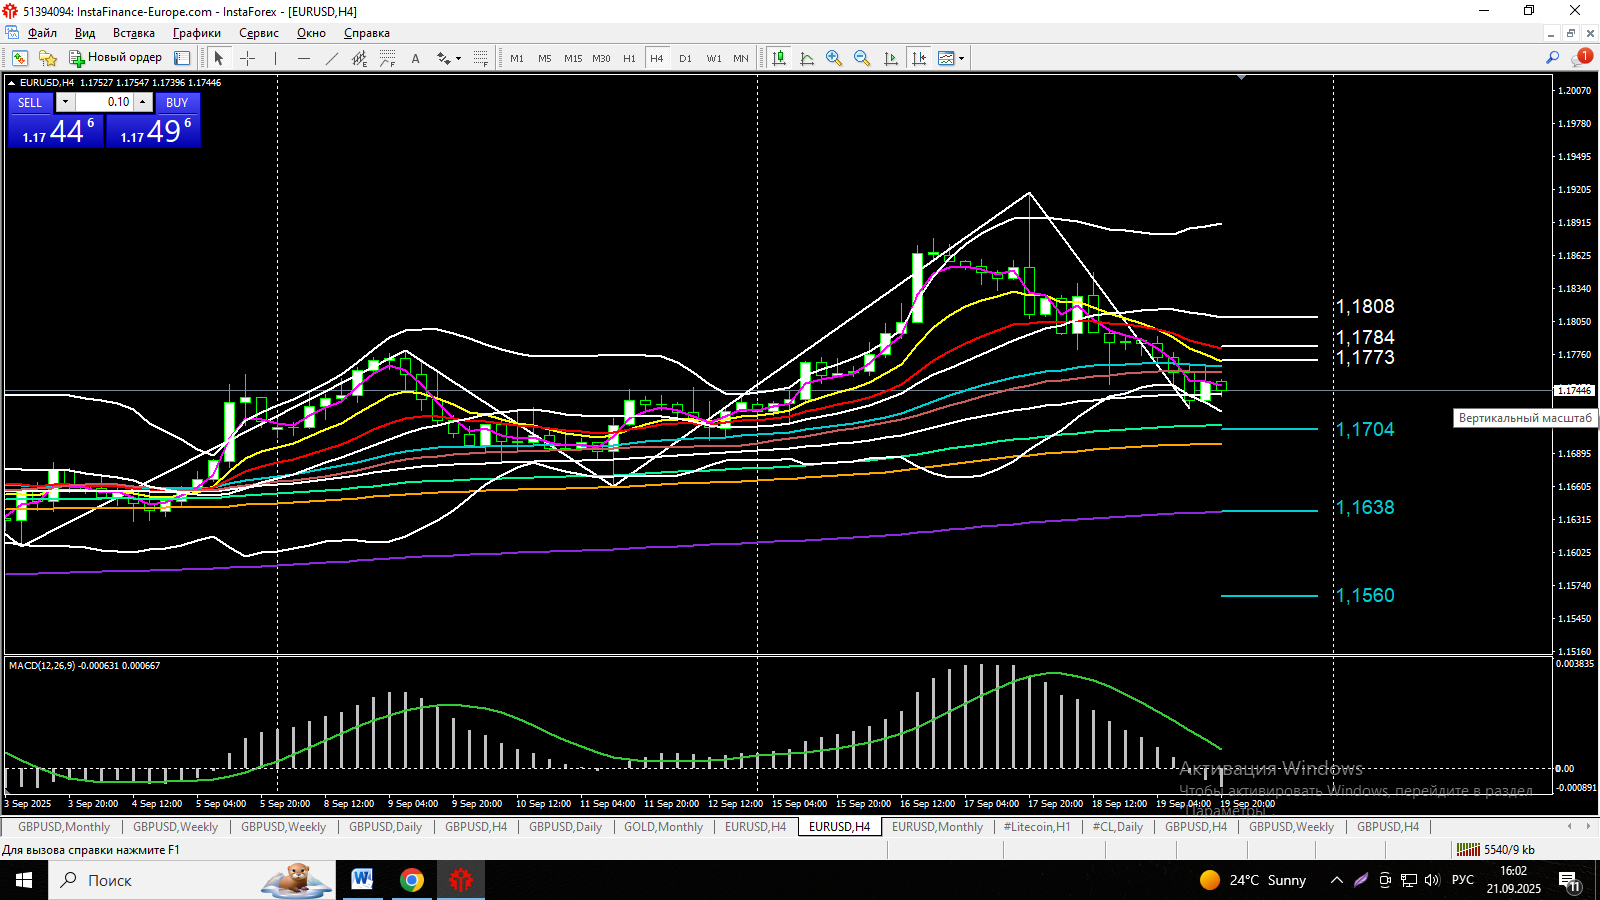Open the Вставка menu

tap(134, 33)
